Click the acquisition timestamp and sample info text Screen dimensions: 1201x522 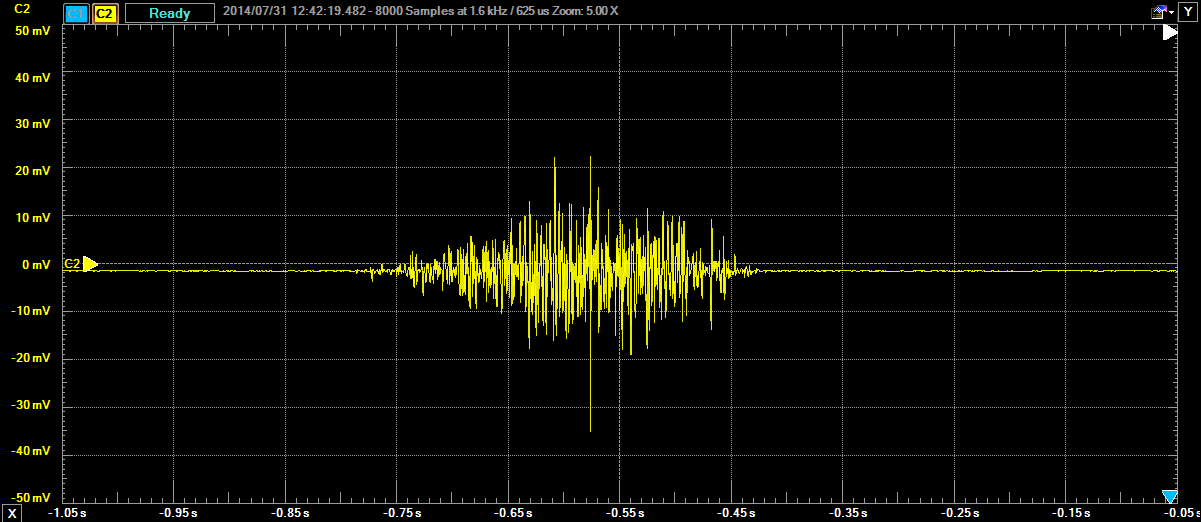click(x=422, y=13)
